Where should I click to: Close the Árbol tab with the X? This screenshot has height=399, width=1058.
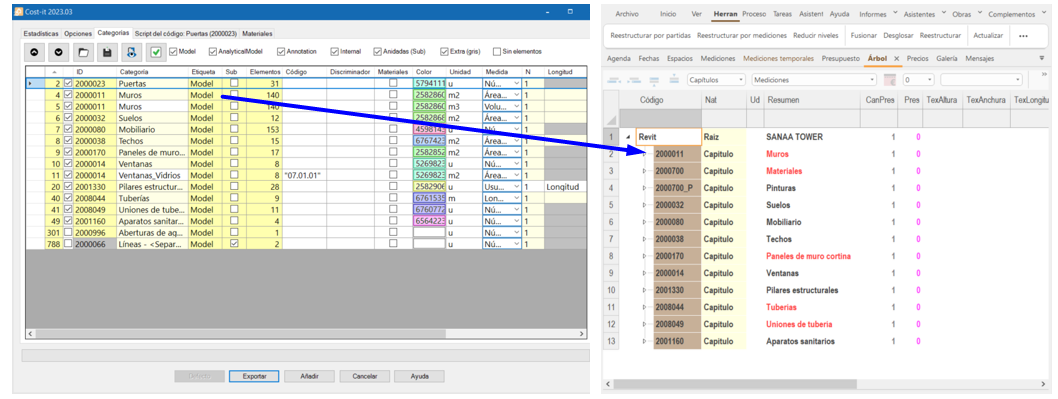[897, 59]
